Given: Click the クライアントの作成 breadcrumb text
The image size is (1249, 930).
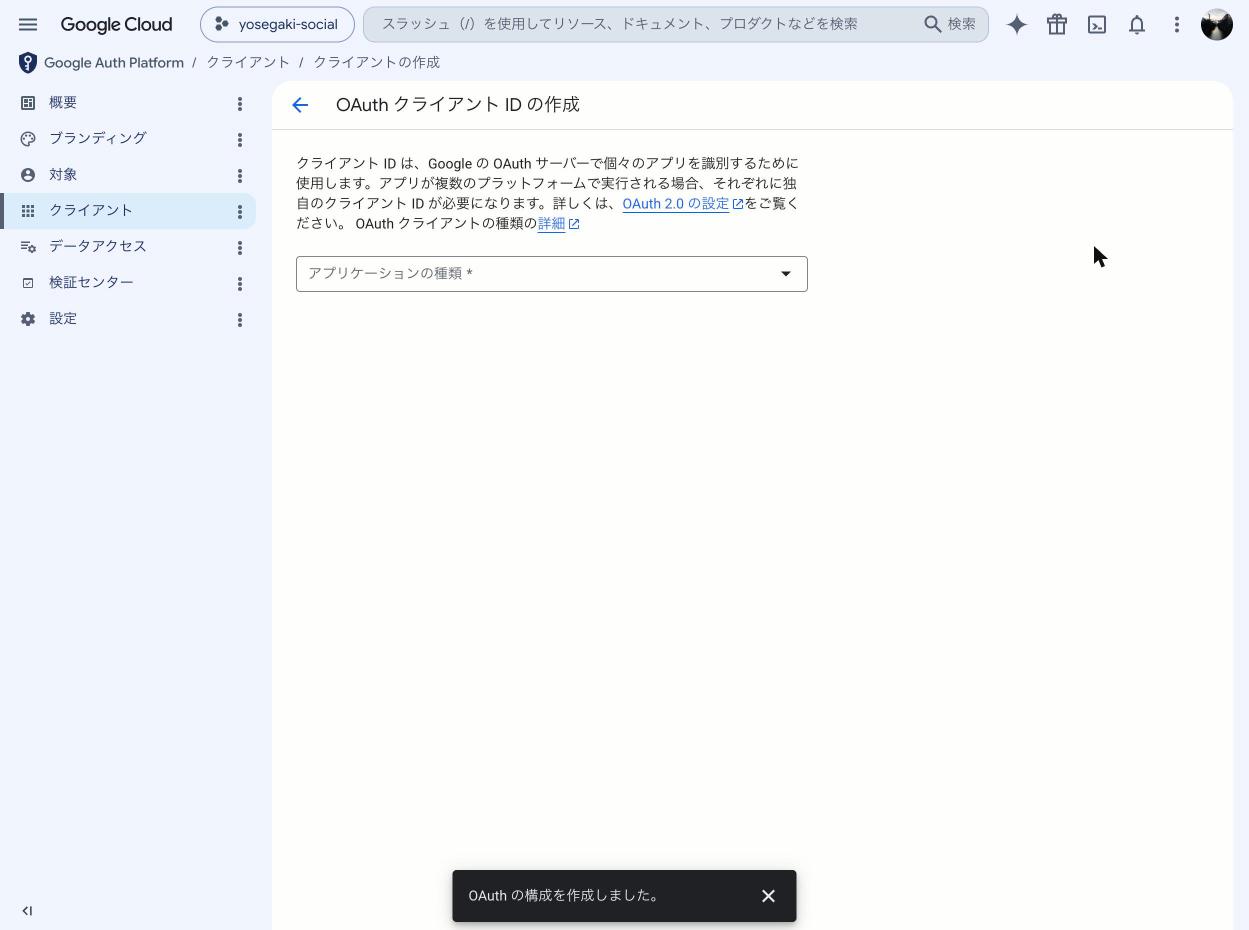Looking at the screenshot, I should pyautogui.click(x=377, y=62).
